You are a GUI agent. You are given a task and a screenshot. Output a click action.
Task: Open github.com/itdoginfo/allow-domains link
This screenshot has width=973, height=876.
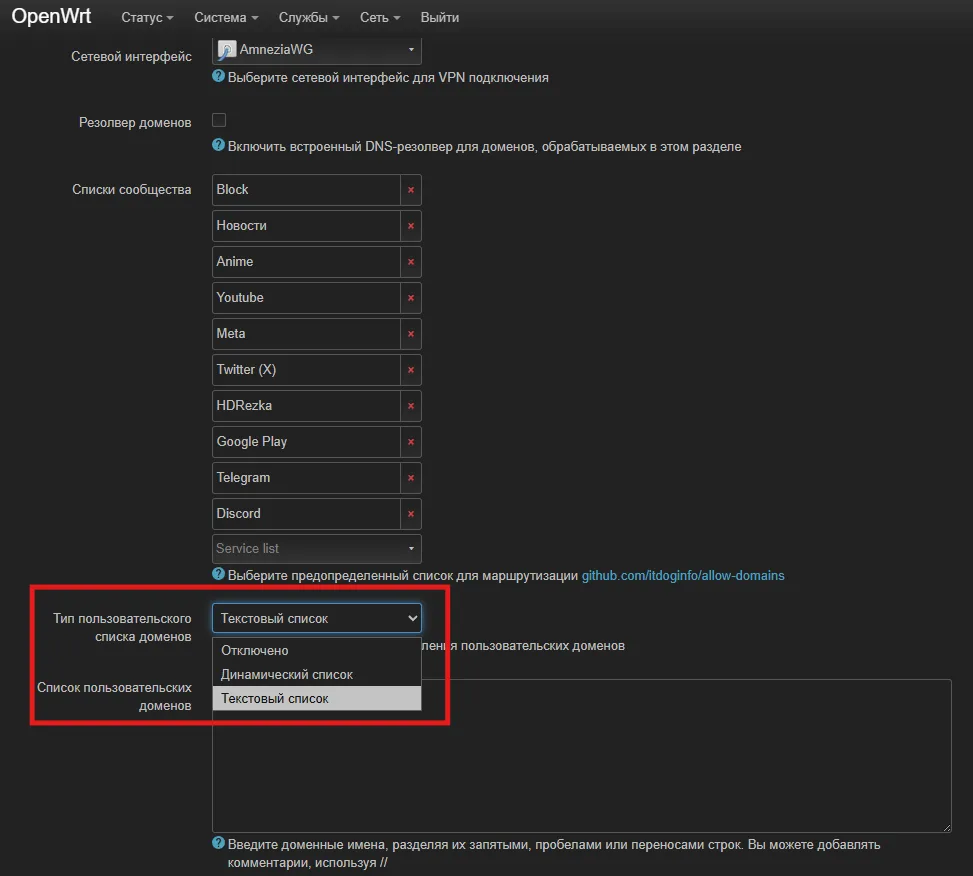point(683,576)
